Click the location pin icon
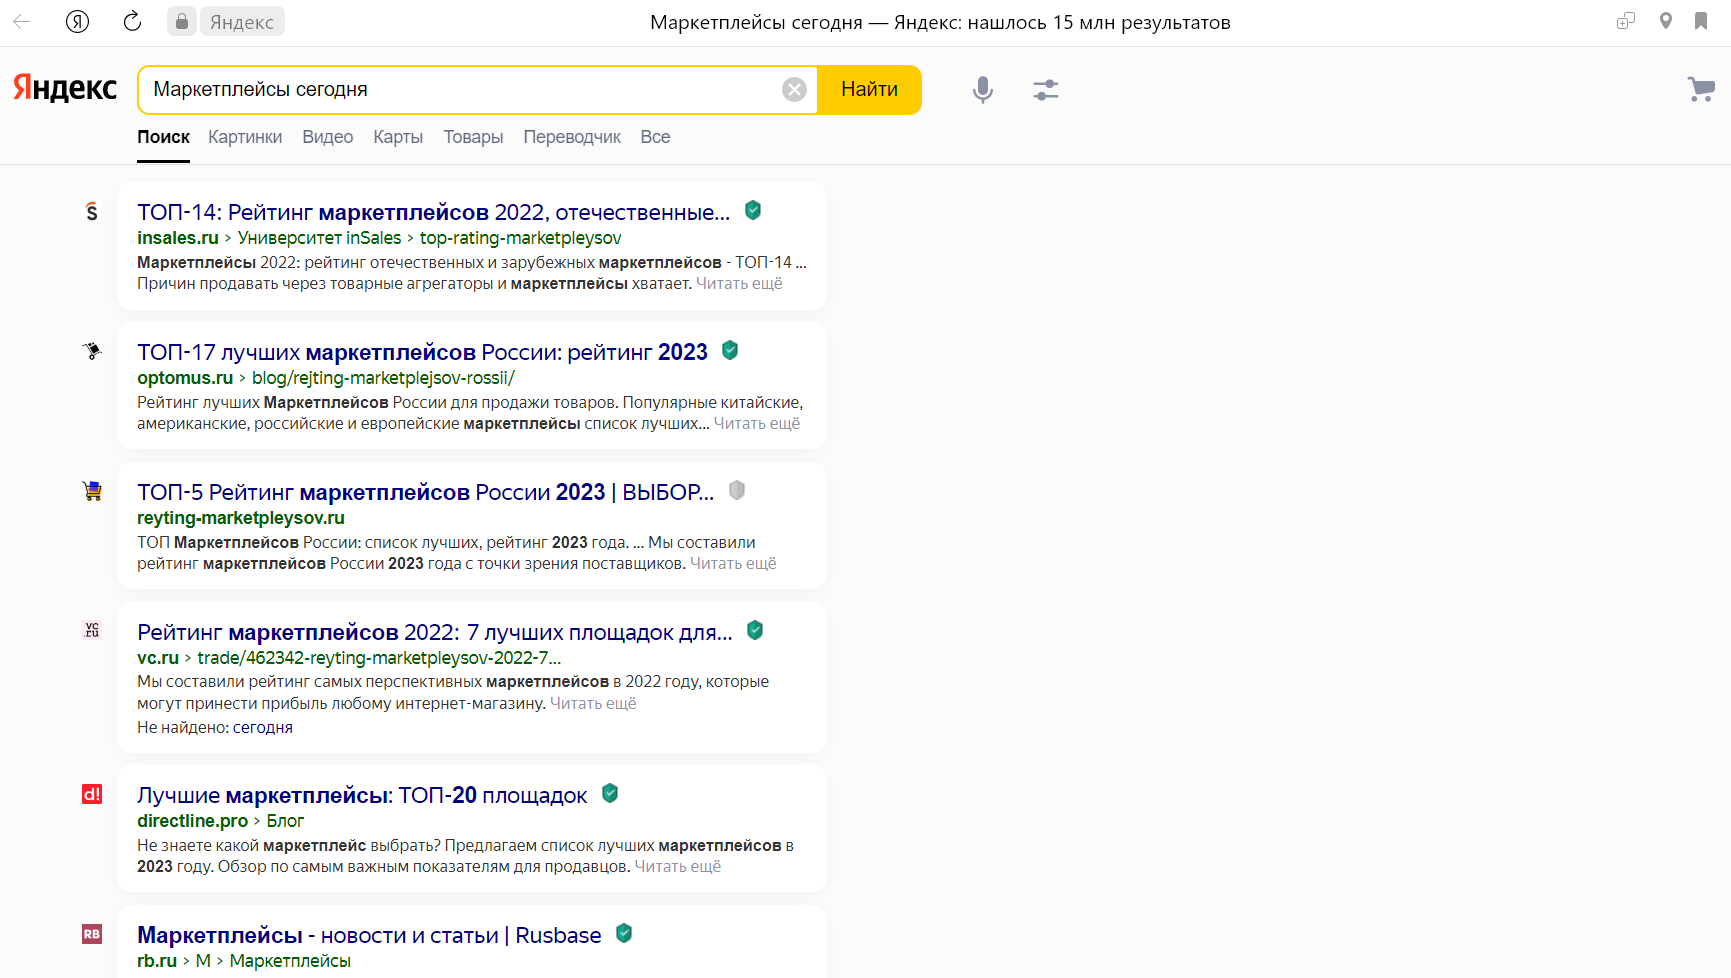 [1666, 21]
